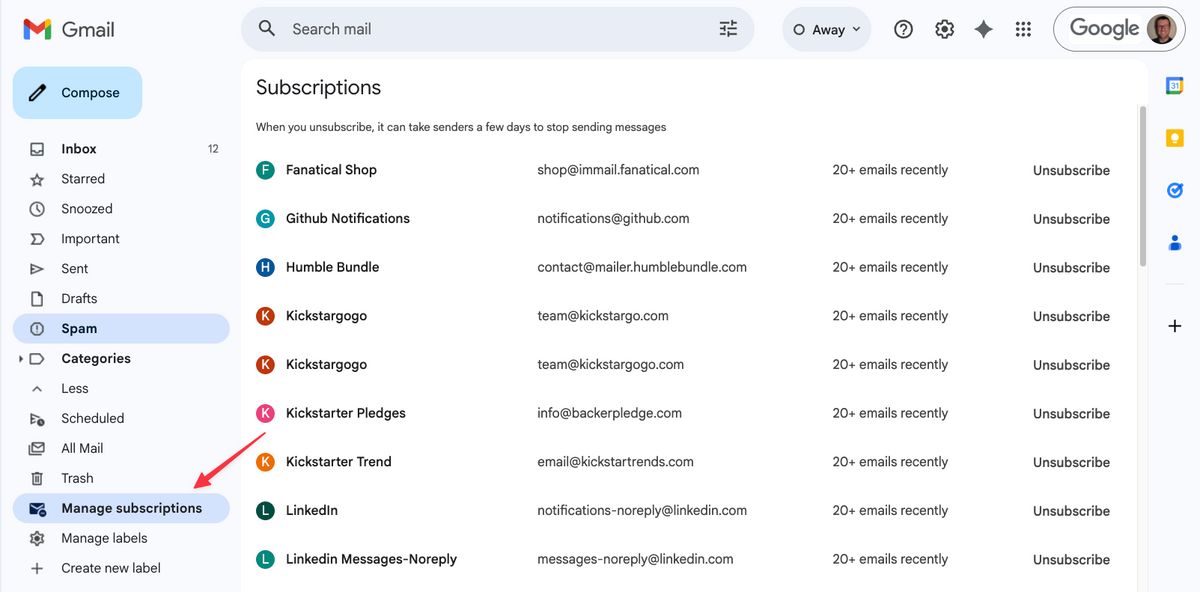Expand the Categories section
Screen dimensions: 1200x592
(20, 358)
